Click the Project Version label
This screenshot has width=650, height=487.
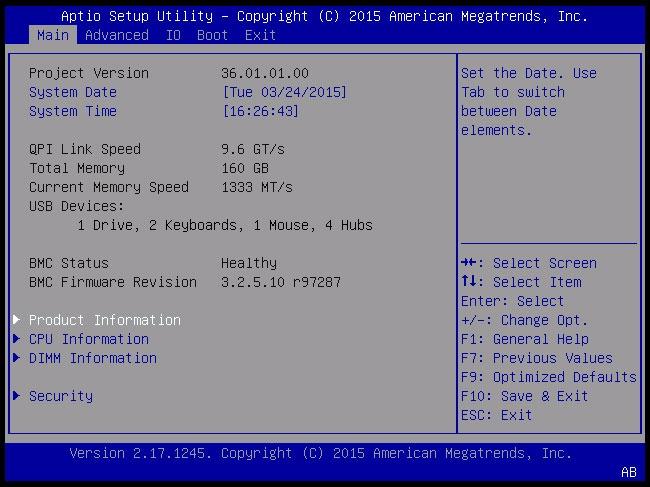(89, 73)
